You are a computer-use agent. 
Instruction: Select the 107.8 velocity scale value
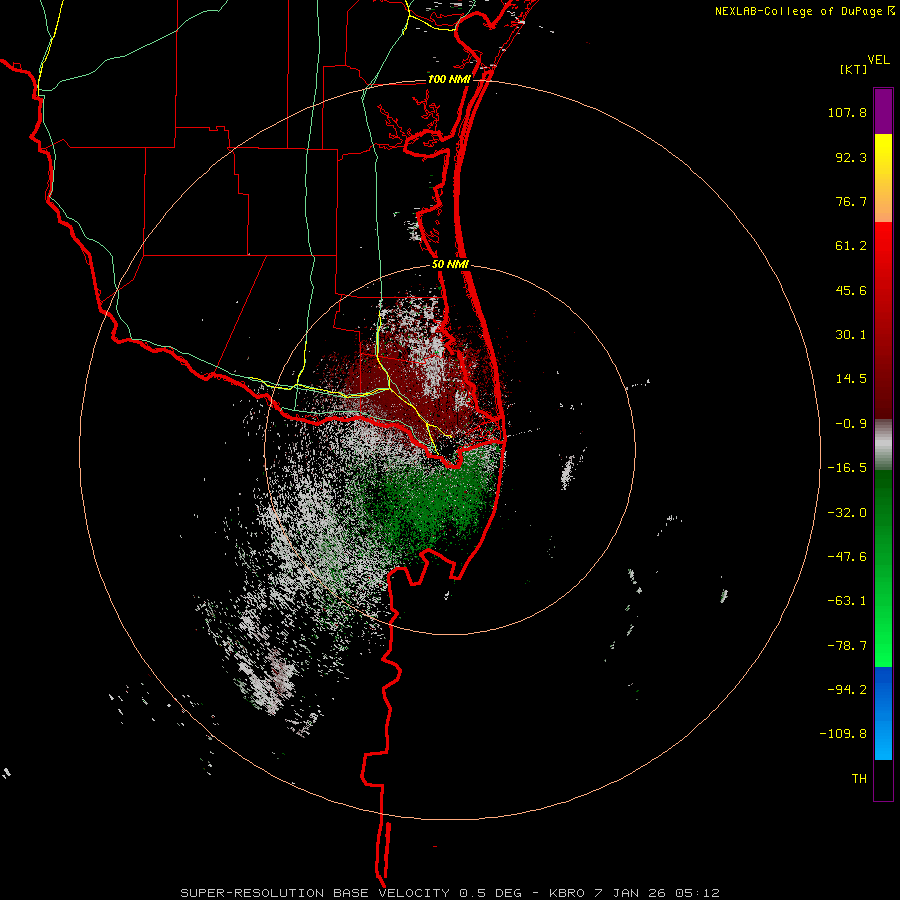pos(847,112)
